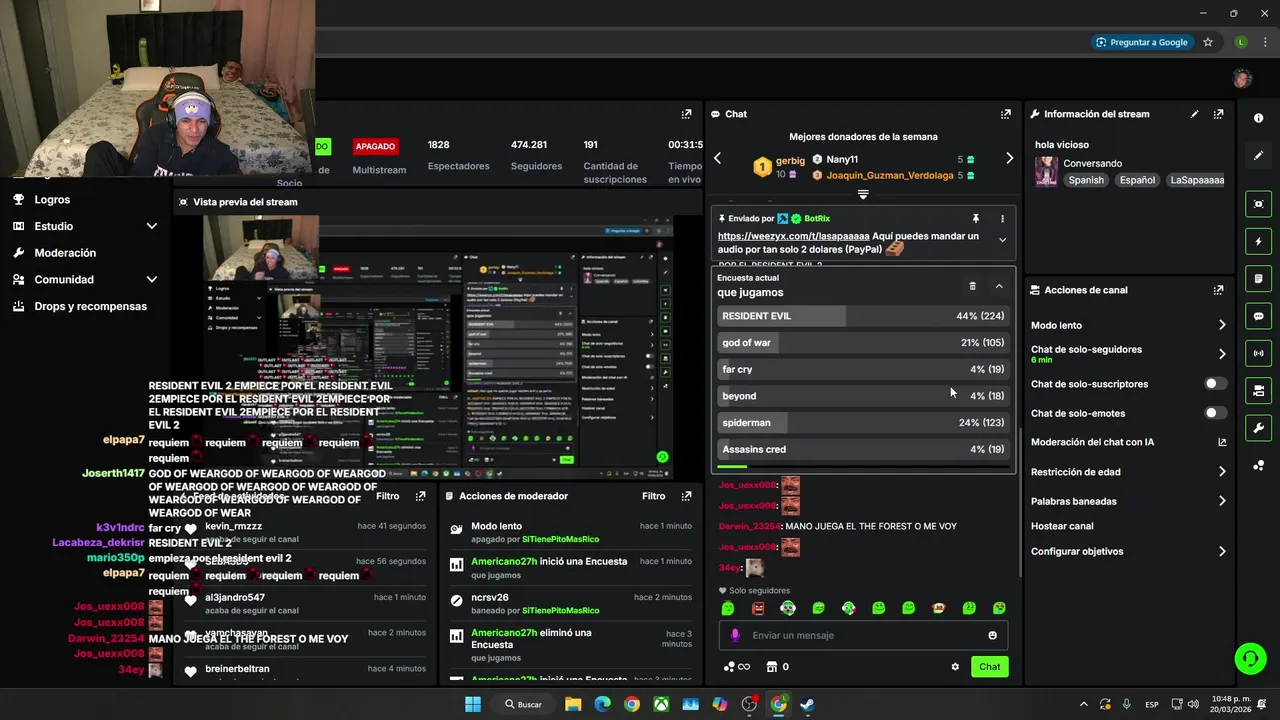
Task: Toggle Chat de solo-emotes switch
Action: (x=1215, y=413)
